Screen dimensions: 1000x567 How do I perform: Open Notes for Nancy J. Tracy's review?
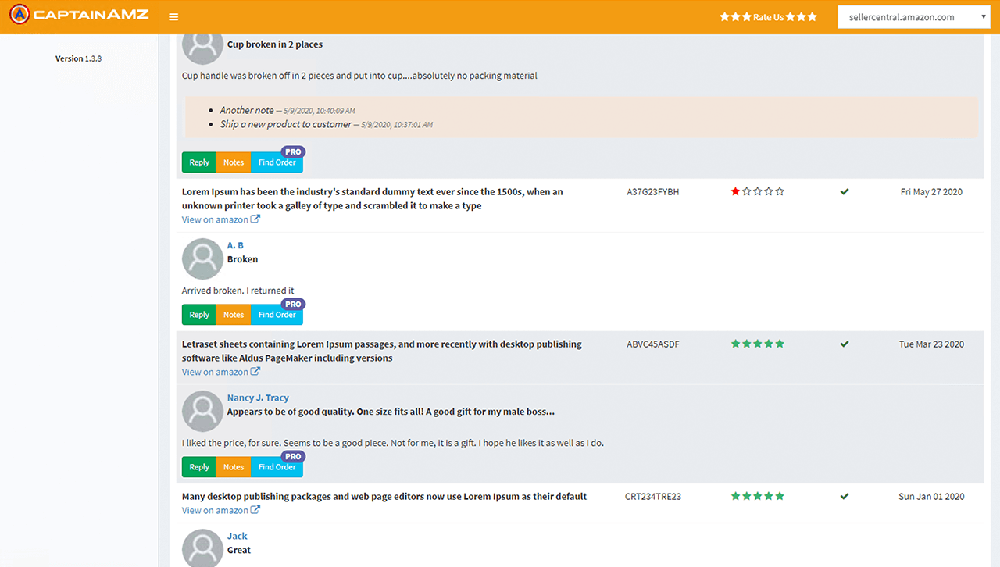tap(233, 467)
